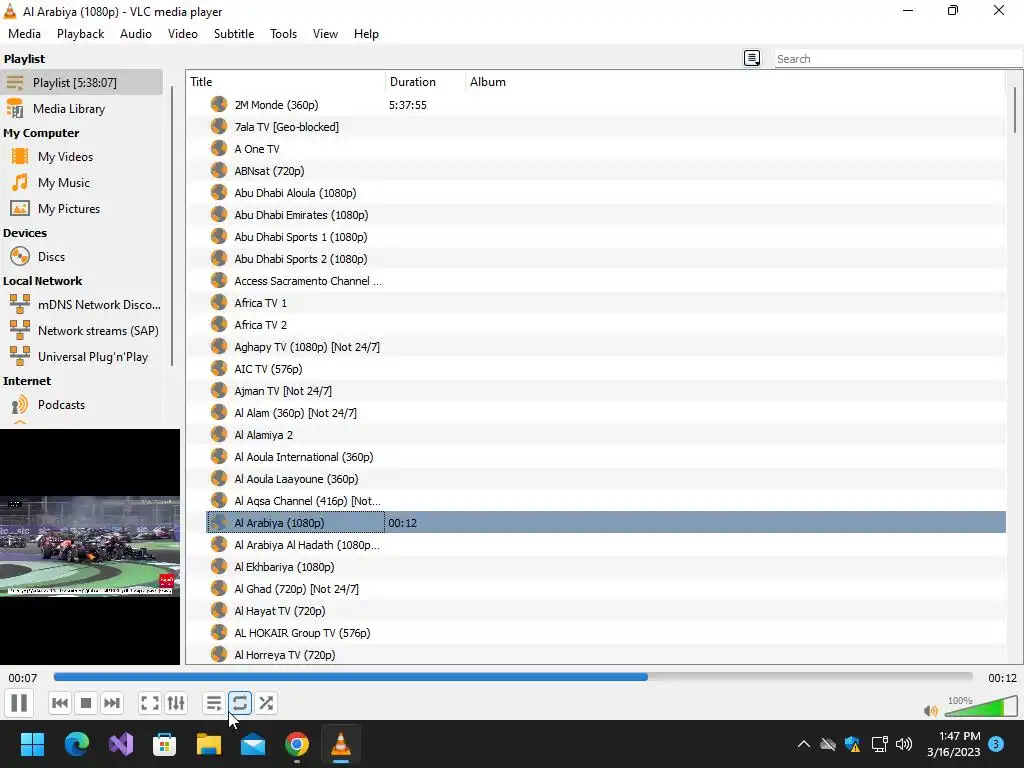Viewport: 1024px width, 768px height.
Task: Open the Audio menu
Action: (136, 34)
